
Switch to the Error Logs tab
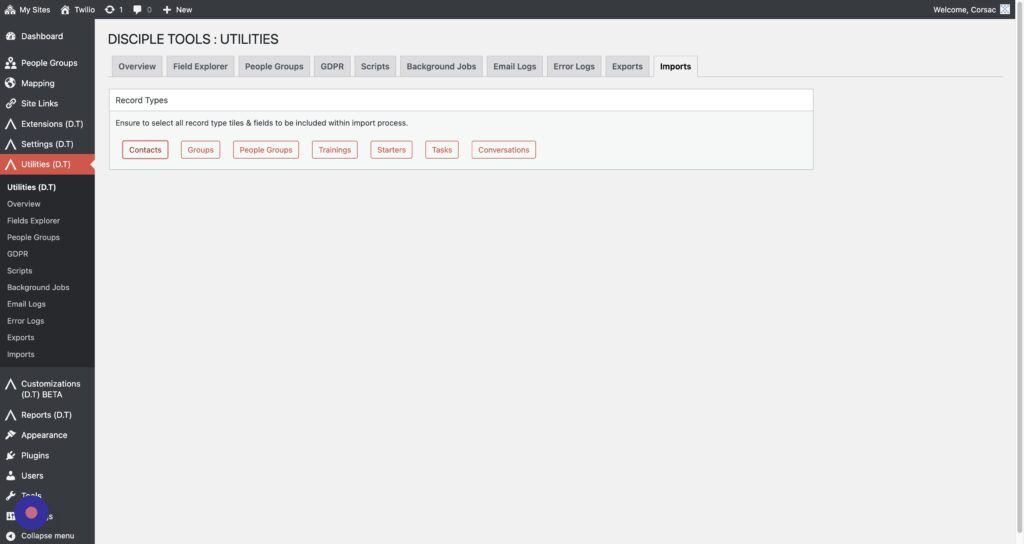[x=573, y=67]
